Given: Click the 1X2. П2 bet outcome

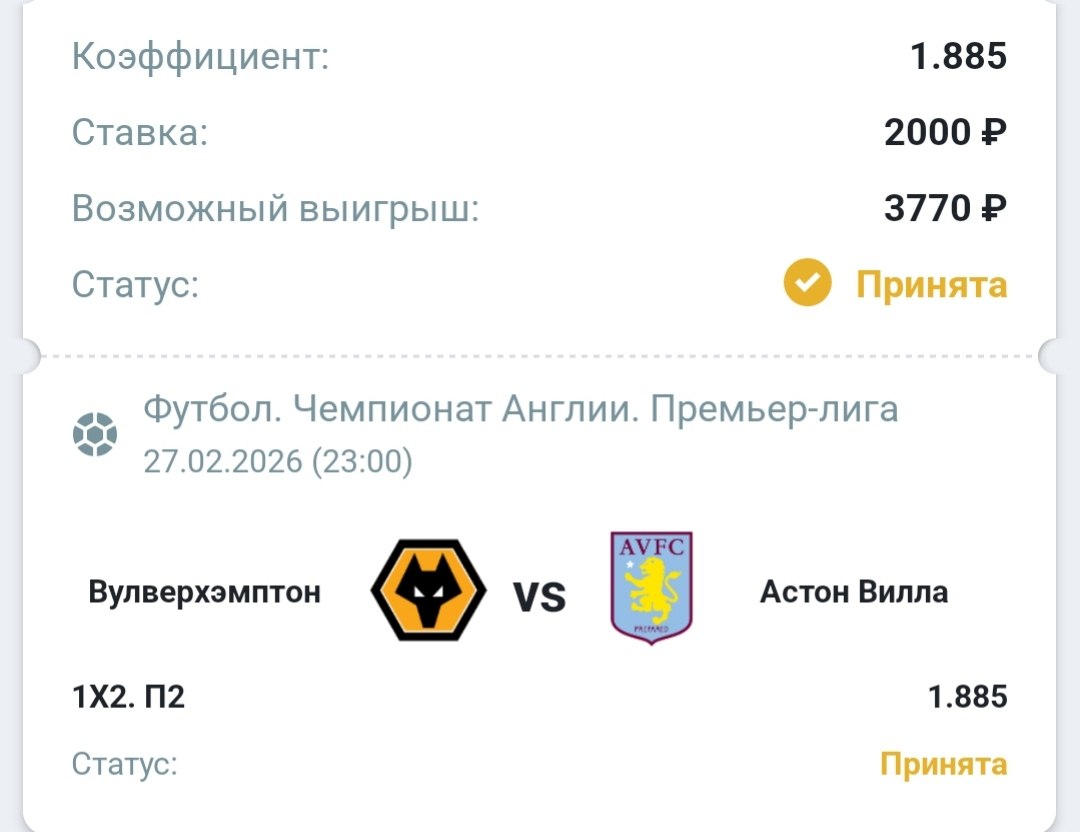Looking at the screenshot, I should 129,696.
